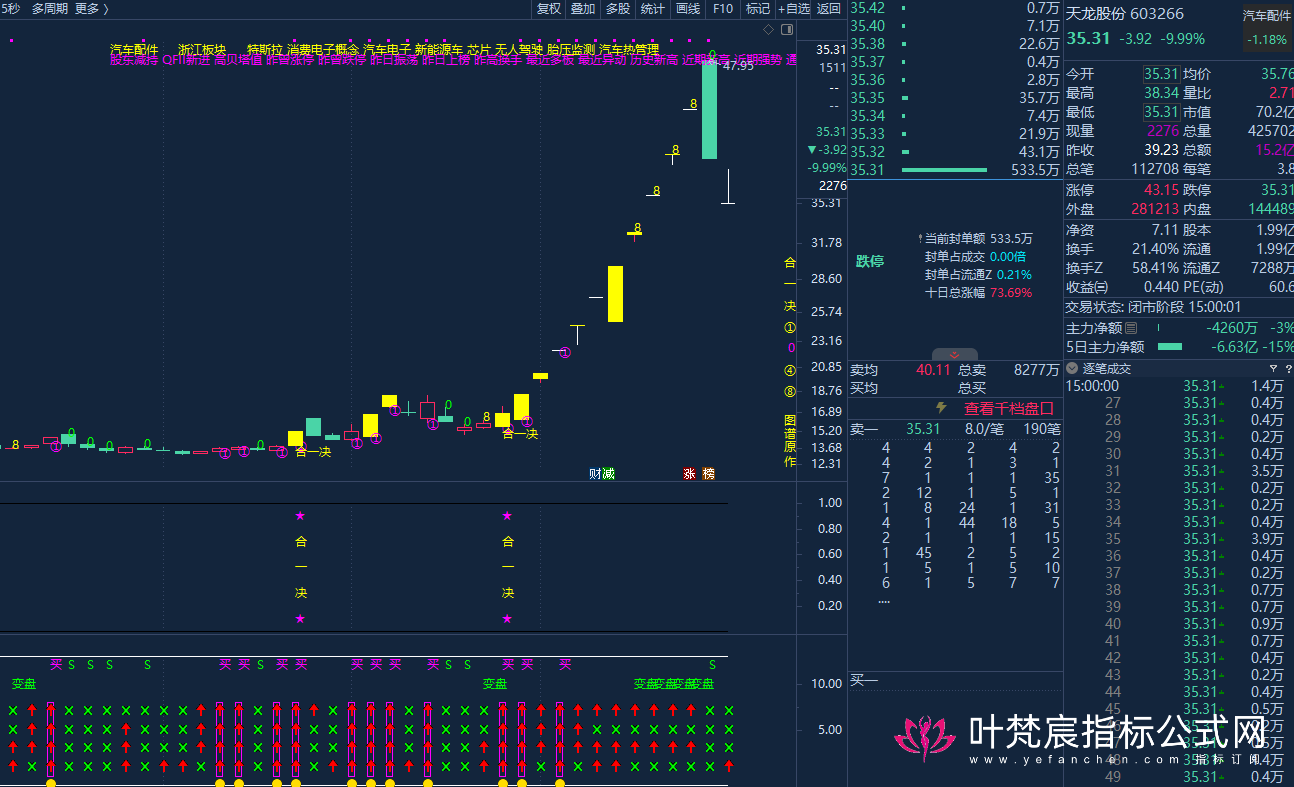Image resolution: width=1294 pixels, height=787 pixels.
Task: Click the 5日主力净额 -6.63亿 row
Action: point(1178,347)
